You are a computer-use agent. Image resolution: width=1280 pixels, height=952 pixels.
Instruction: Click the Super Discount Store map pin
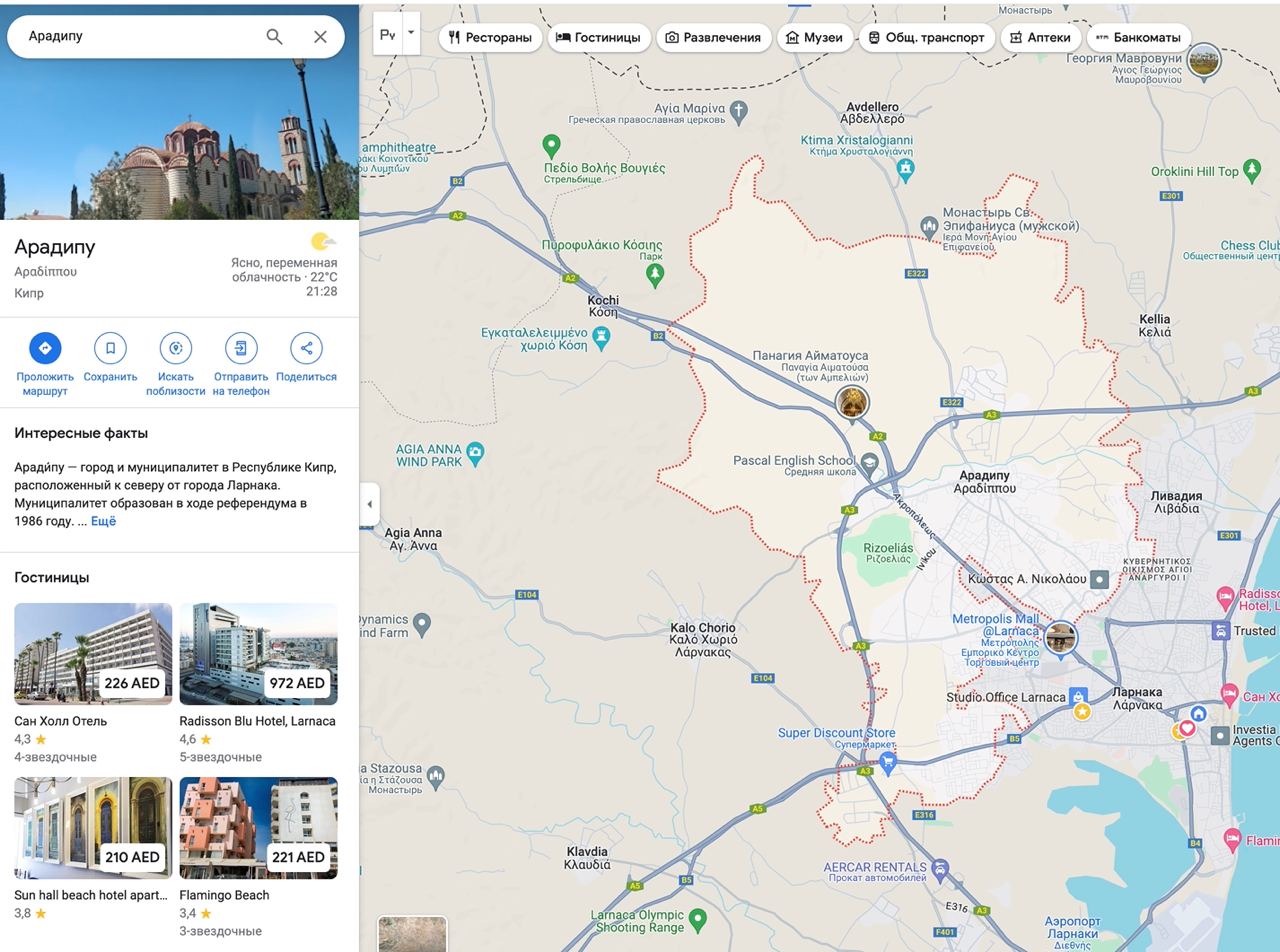coord(887,761)
